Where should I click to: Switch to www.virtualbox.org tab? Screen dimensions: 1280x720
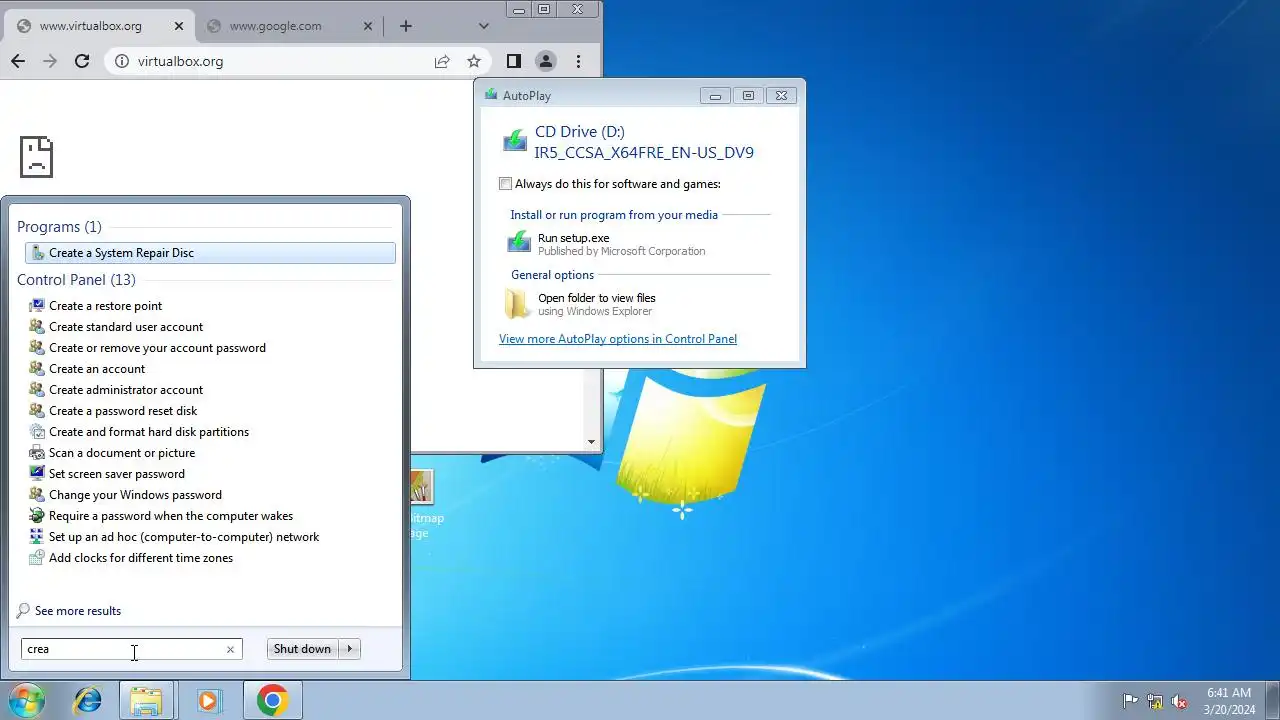point(91,26)
